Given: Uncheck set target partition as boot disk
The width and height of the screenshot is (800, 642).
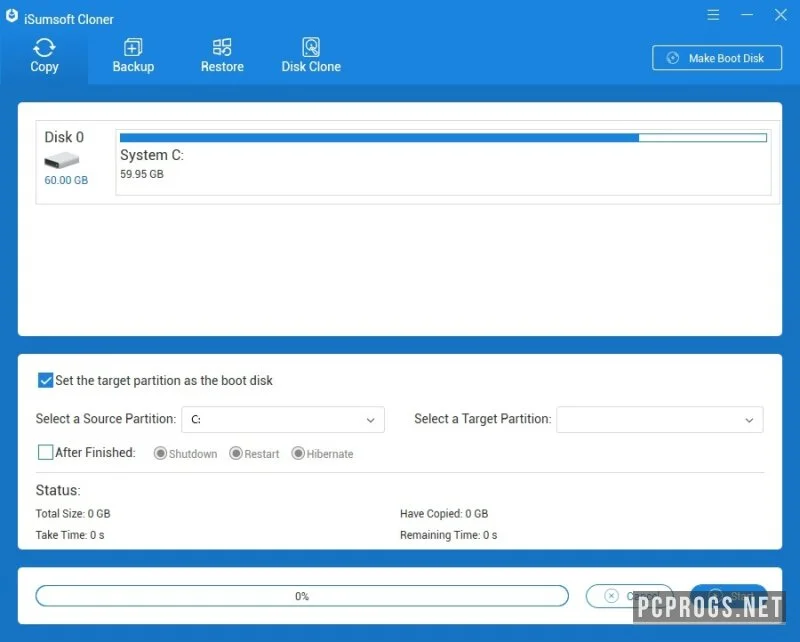Looking at the screenshot, I should click(45, 380).
